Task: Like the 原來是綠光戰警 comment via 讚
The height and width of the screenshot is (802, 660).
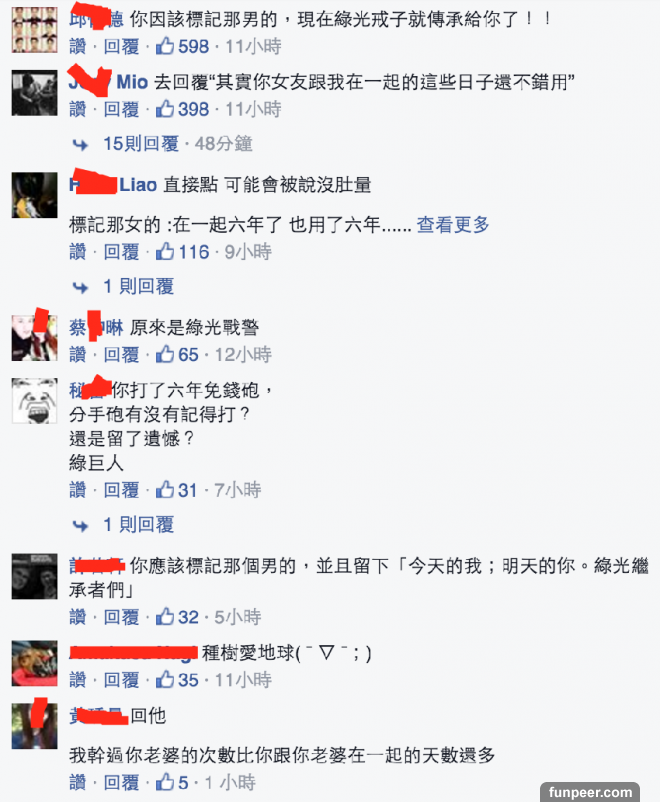Action: [x=78, y=354]
